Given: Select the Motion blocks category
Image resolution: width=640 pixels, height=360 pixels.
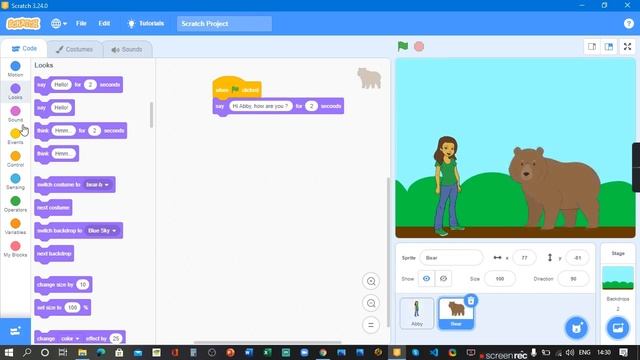Looking at the screenshot, I should click(16, 69).
